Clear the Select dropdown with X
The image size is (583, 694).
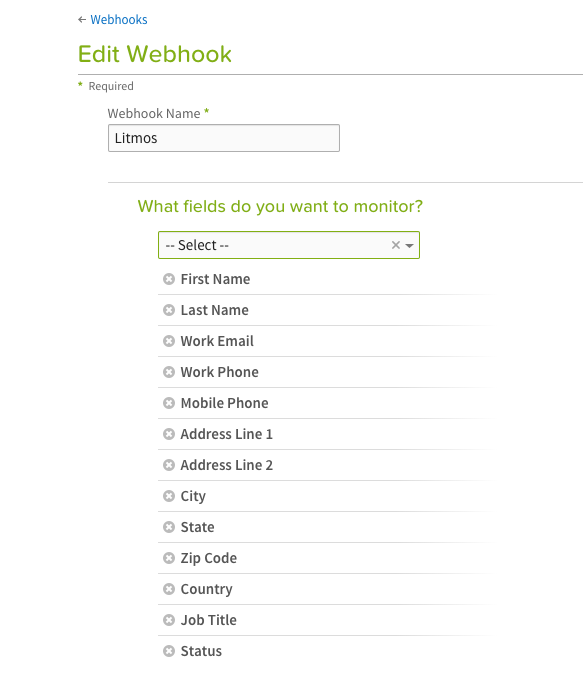click(x=396, y=245)
